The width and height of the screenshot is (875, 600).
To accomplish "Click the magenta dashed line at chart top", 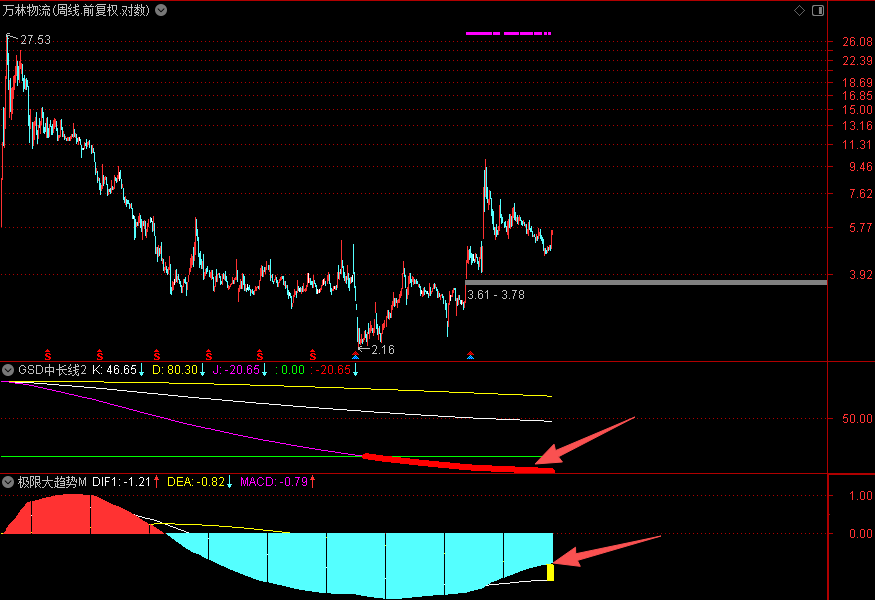I will [x=508, y=34].
